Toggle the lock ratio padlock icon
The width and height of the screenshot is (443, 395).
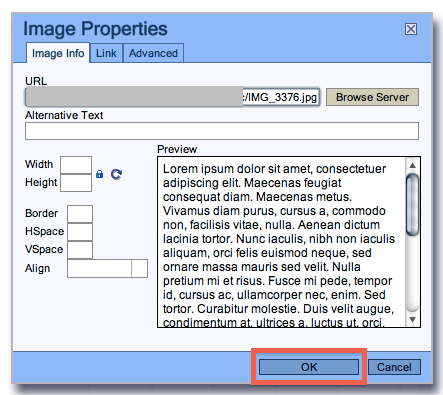point(99,174)
